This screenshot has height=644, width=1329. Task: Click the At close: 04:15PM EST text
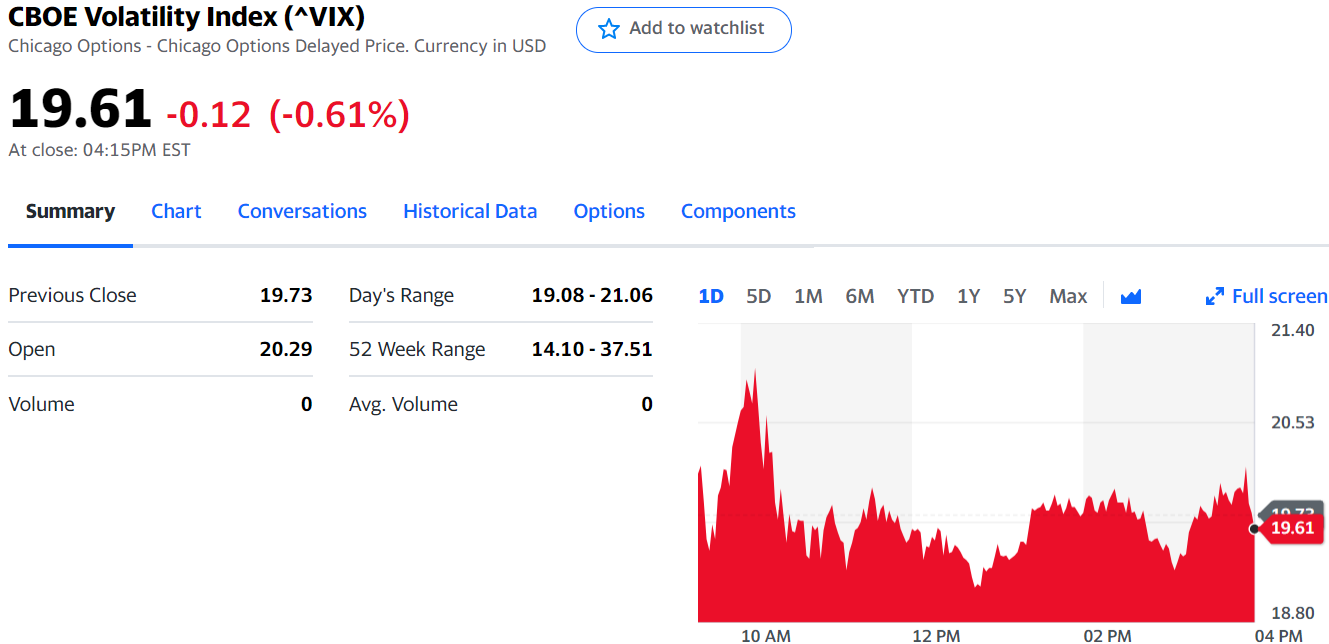99,150
